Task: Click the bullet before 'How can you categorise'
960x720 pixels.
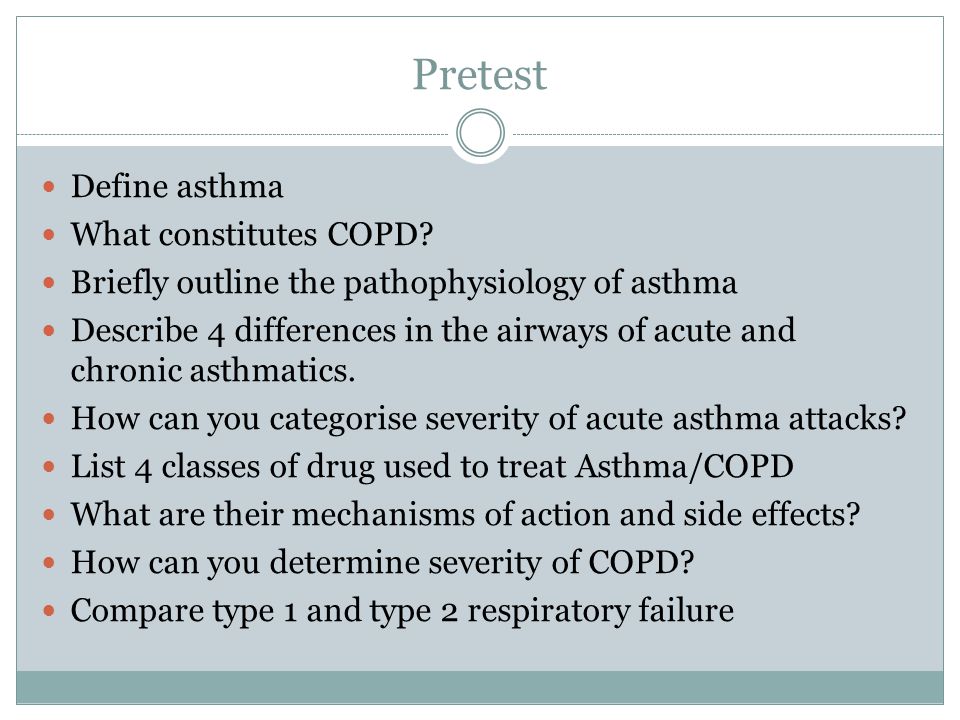Action: click(x=50, y=419)
